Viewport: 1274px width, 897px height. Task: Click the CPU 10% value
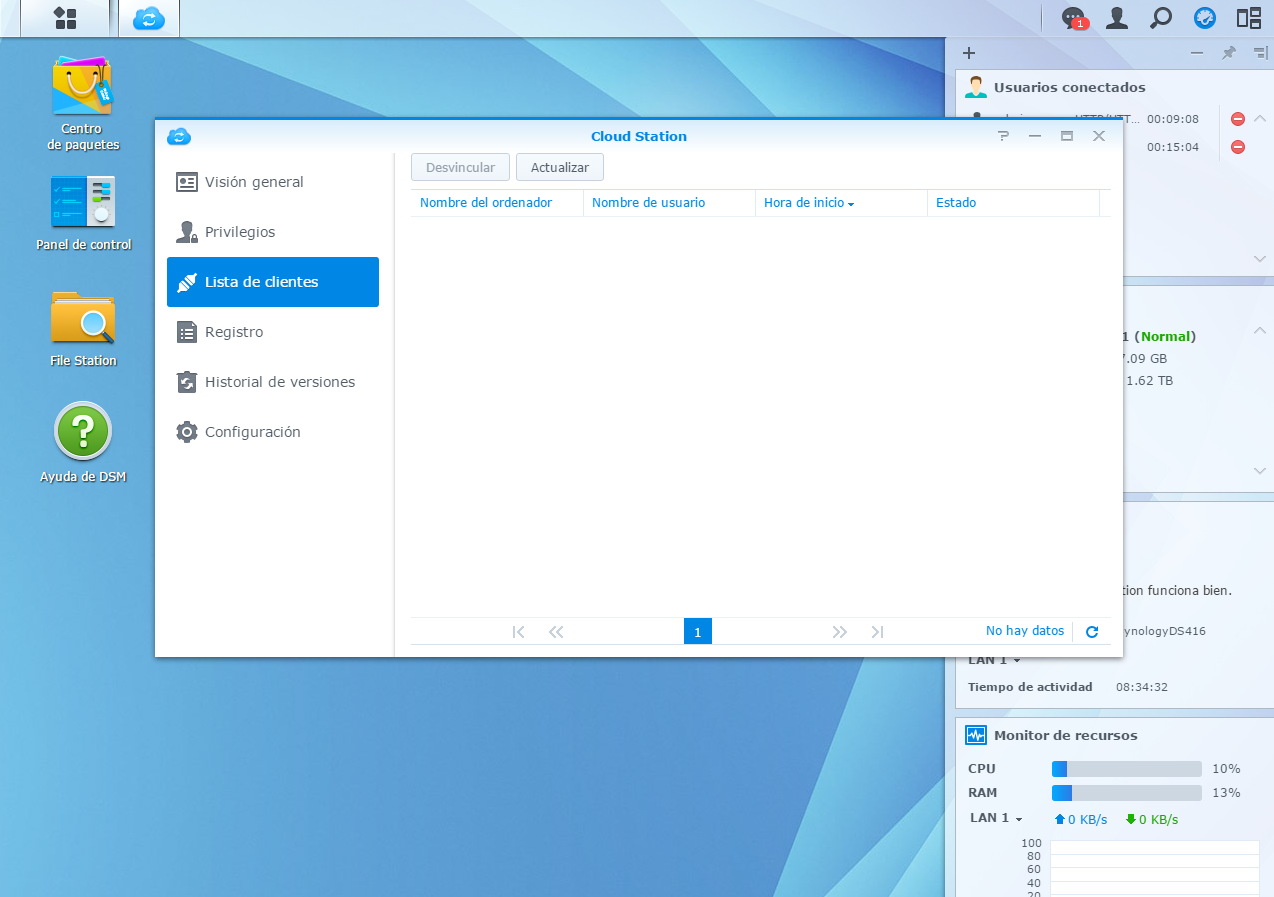tap(1226, 769)
